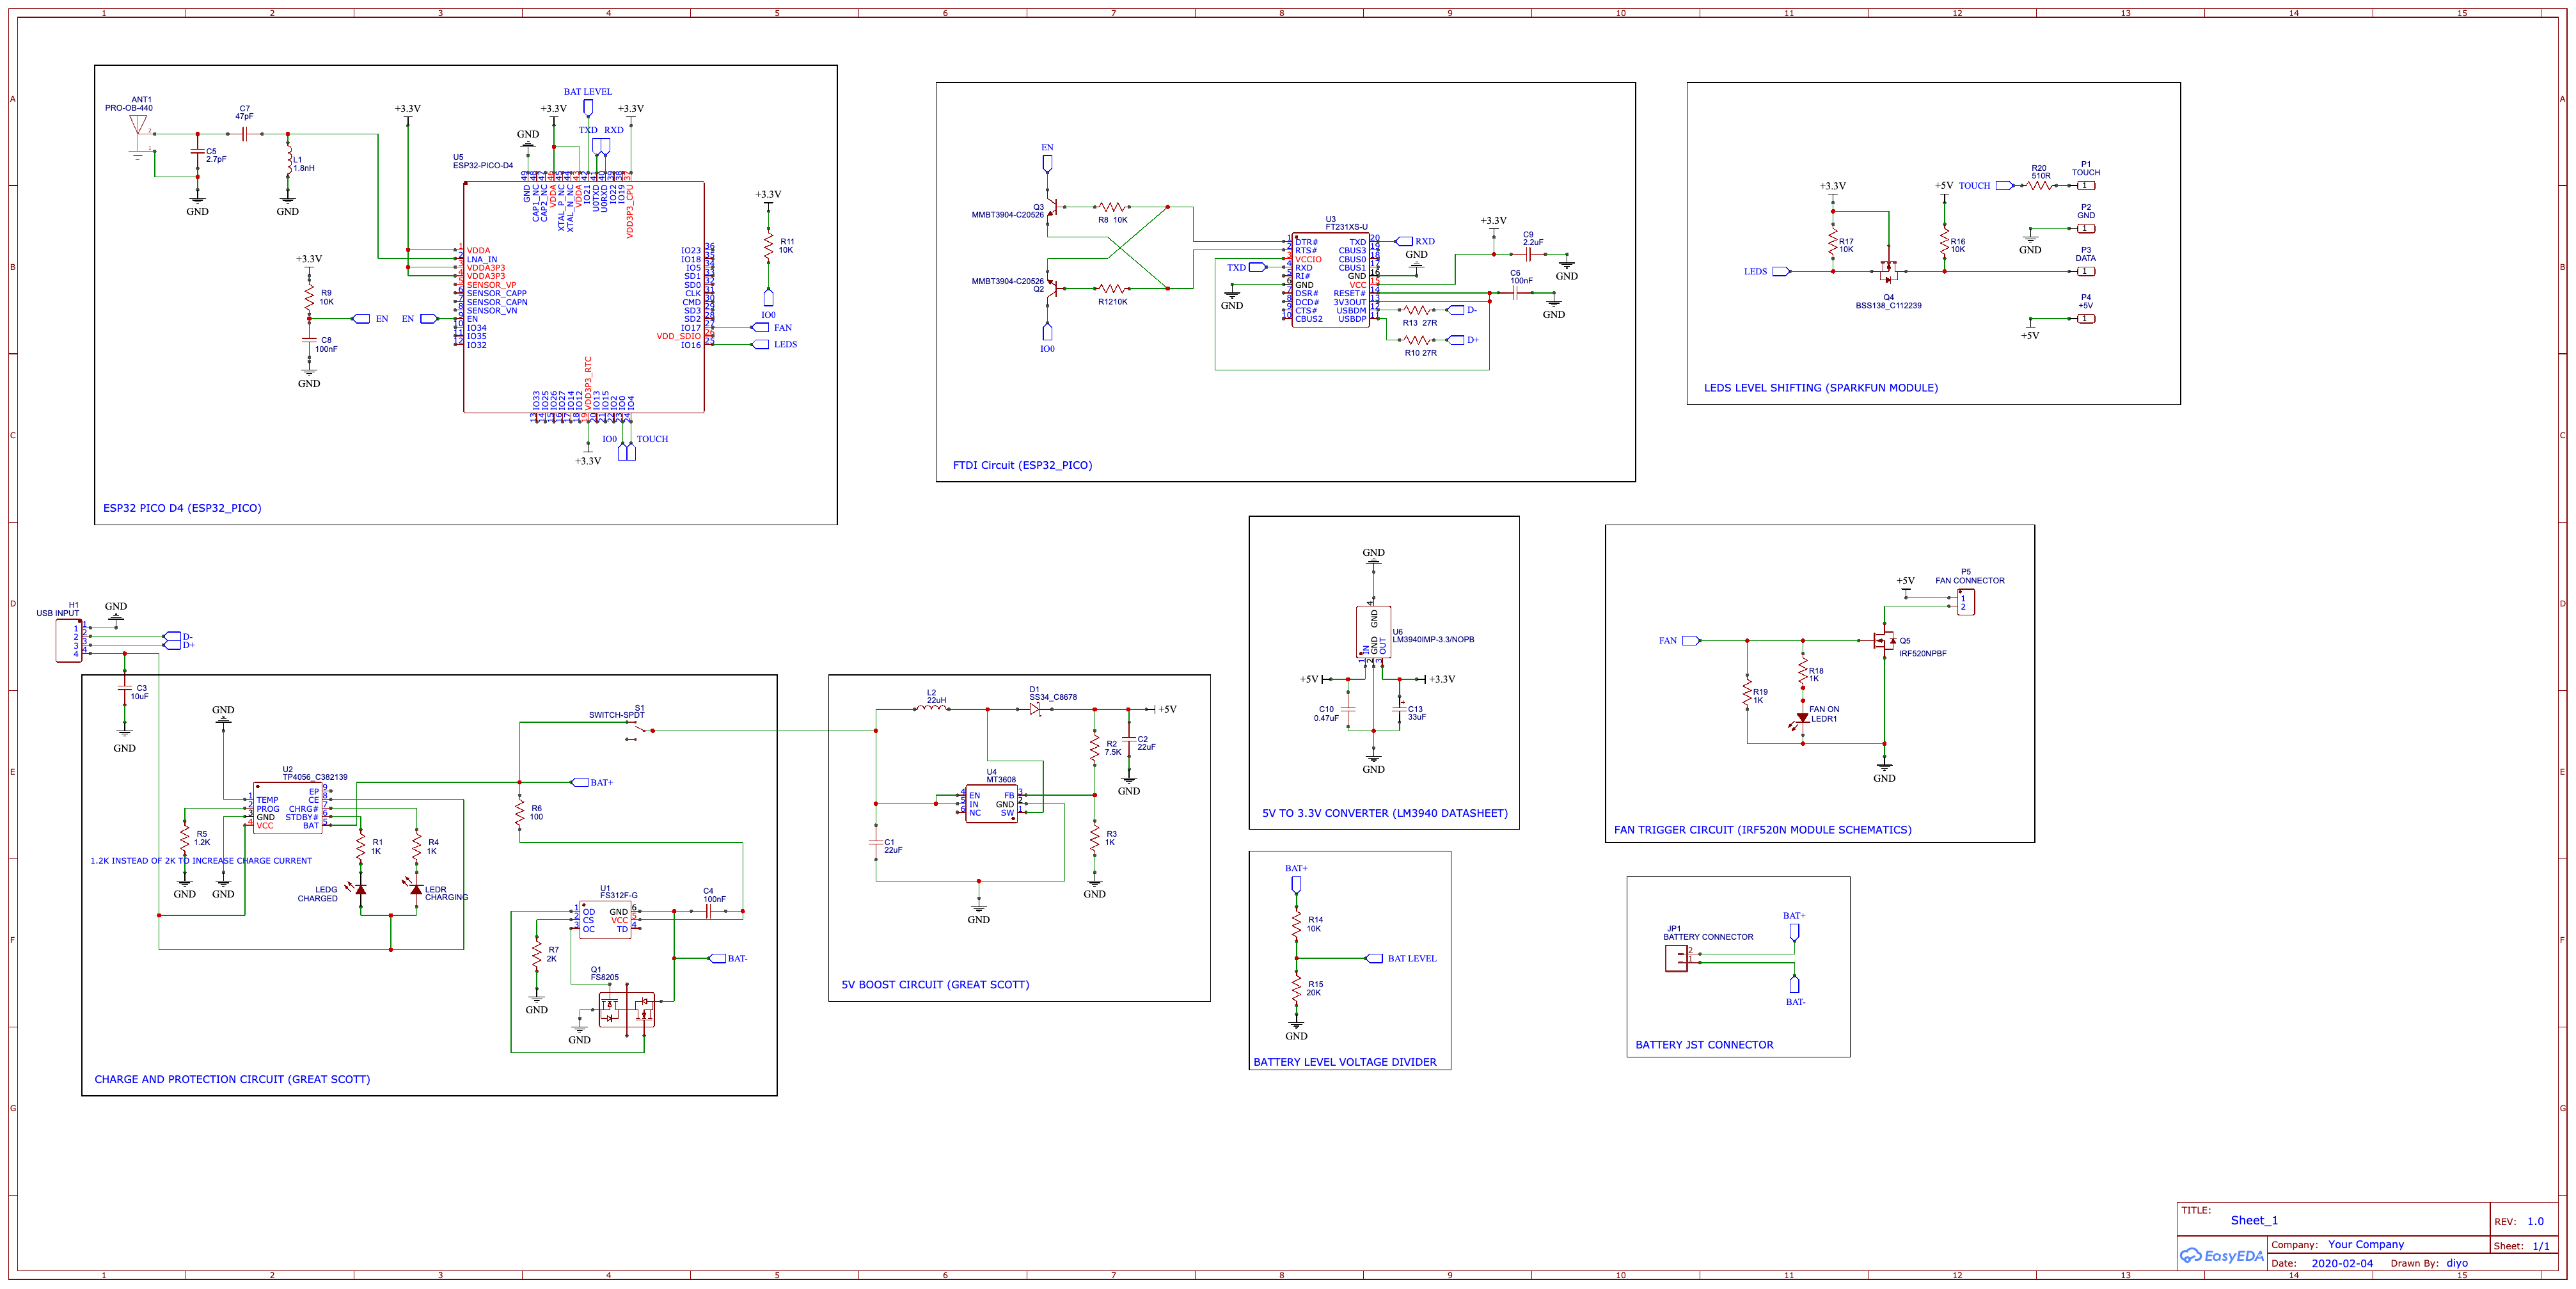2576x1289 pixels.
Task: Click the U2 TP4056 charger chip
Action: (288, 808)
